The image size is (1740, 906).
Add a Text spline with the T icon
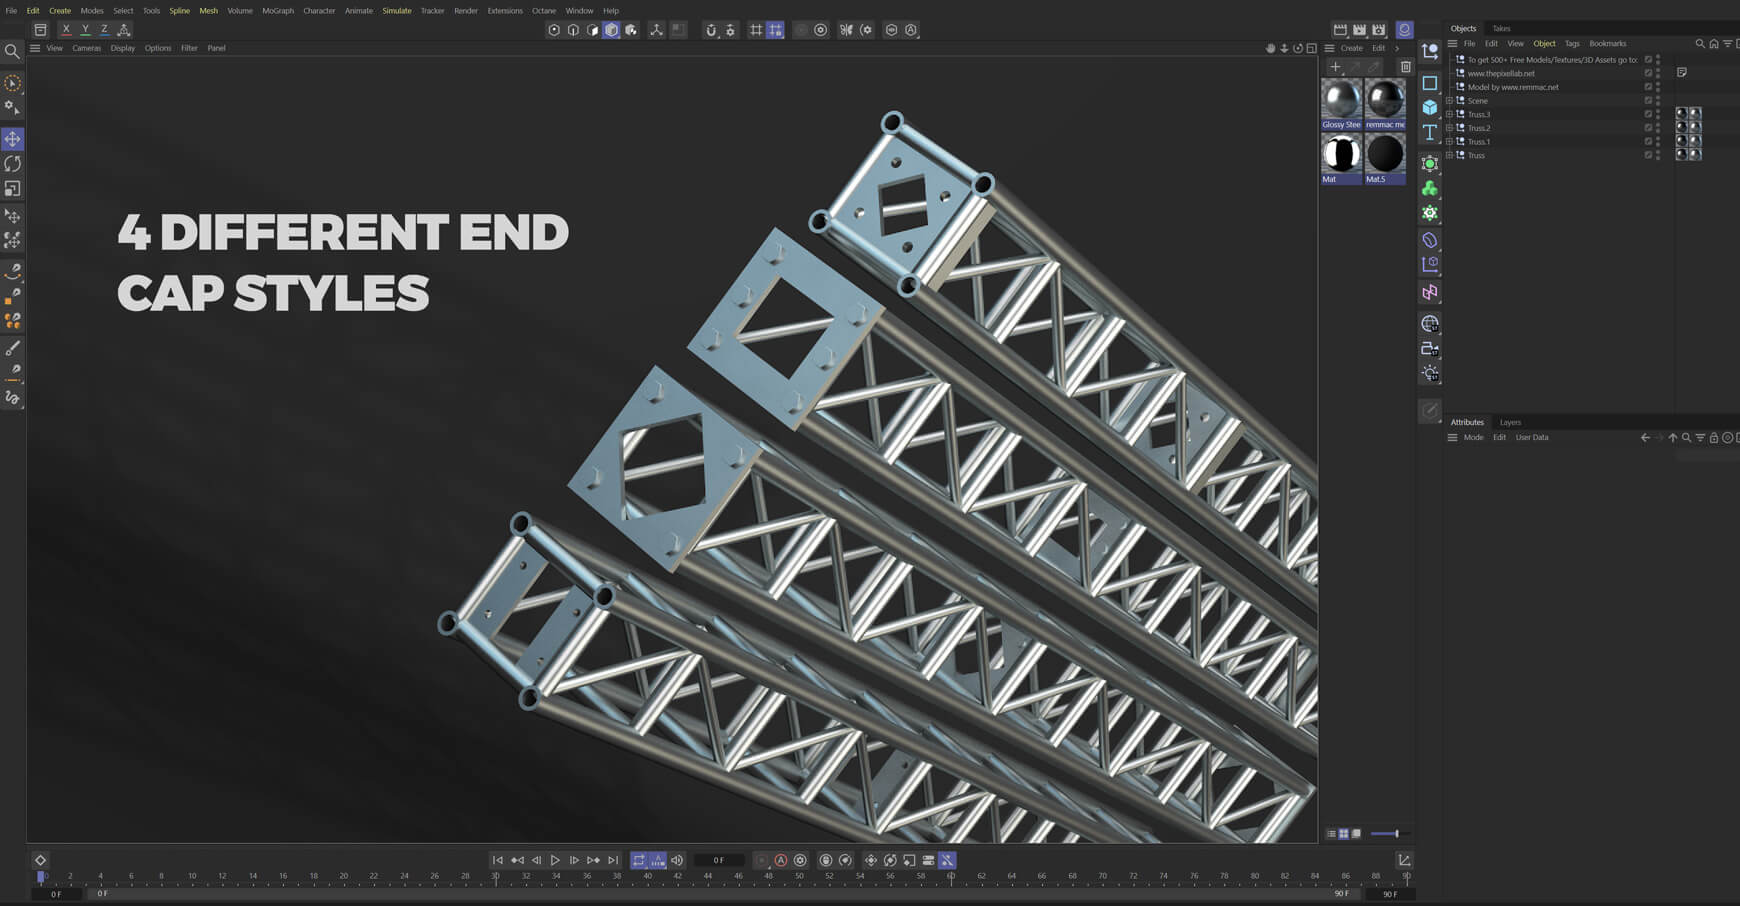coord(1430,132)
